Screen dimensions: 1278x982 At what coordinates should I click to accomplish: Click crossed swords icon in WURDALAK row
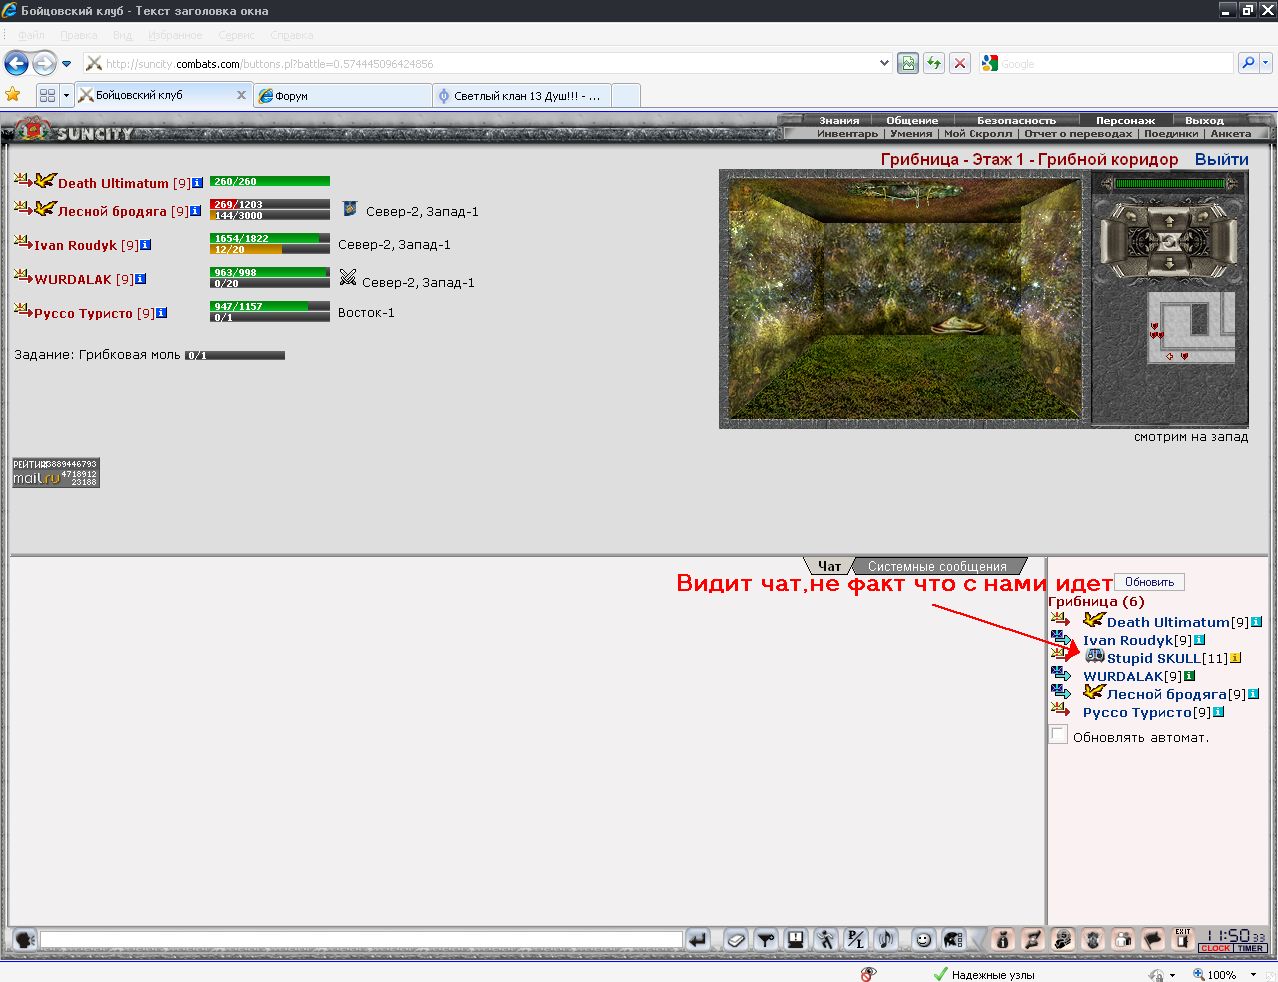(348, 277)
